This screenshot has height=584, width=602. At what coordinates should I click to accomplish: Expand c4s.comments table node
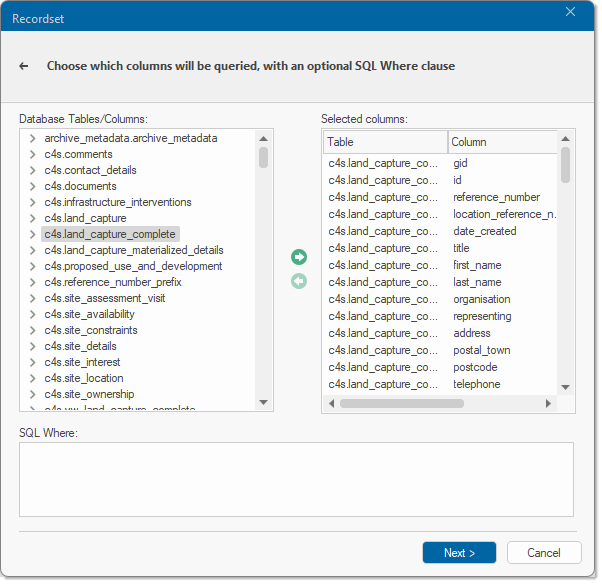point(33,154)
